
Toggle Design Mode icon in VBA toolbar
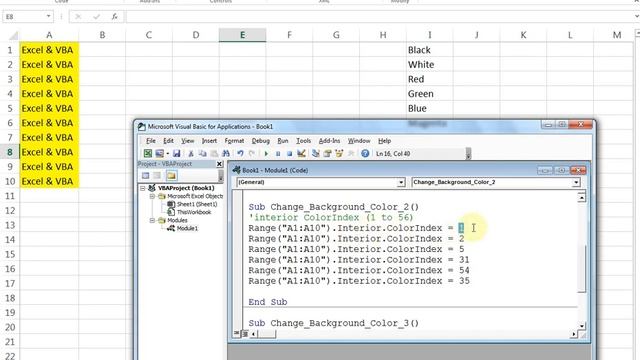pyautogui.click(x=301, y=153)
